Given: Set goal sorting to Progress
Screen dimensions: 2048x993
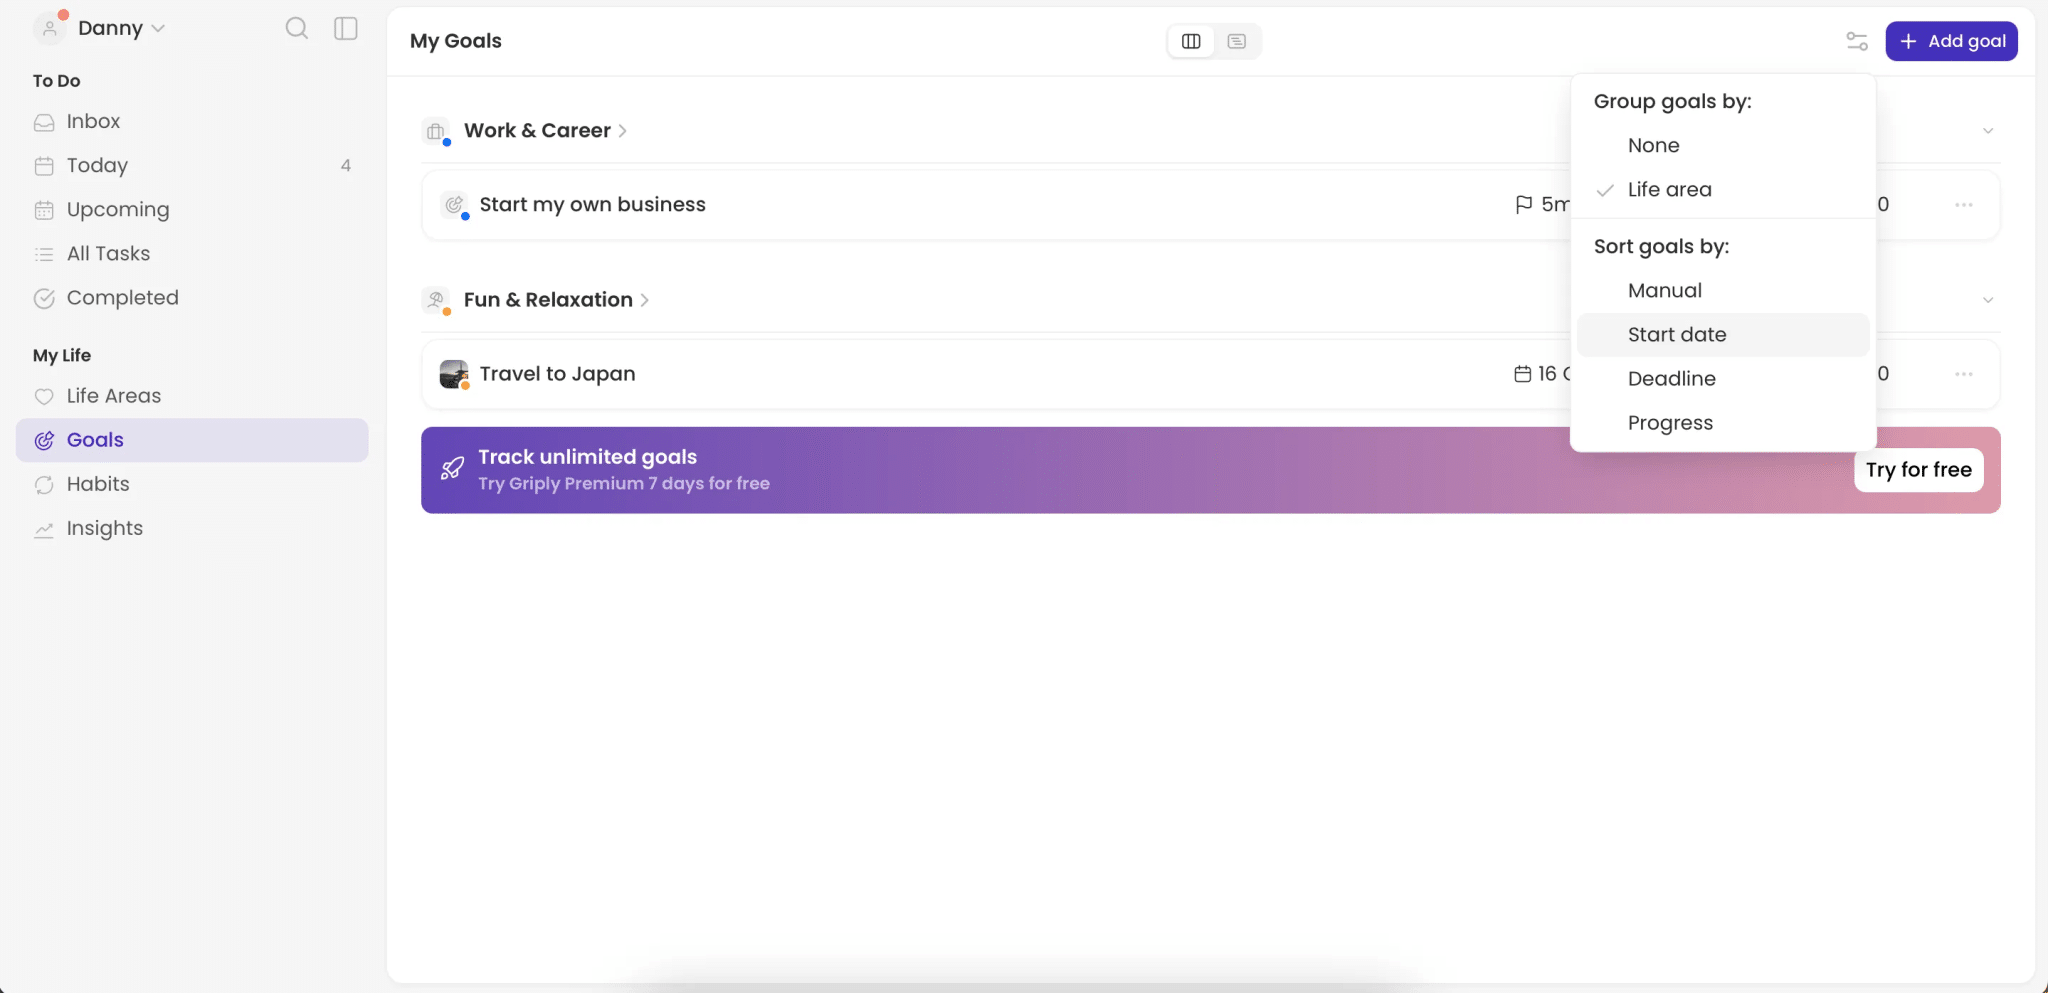Looking at the screenshot, I should coord(1670,423).
